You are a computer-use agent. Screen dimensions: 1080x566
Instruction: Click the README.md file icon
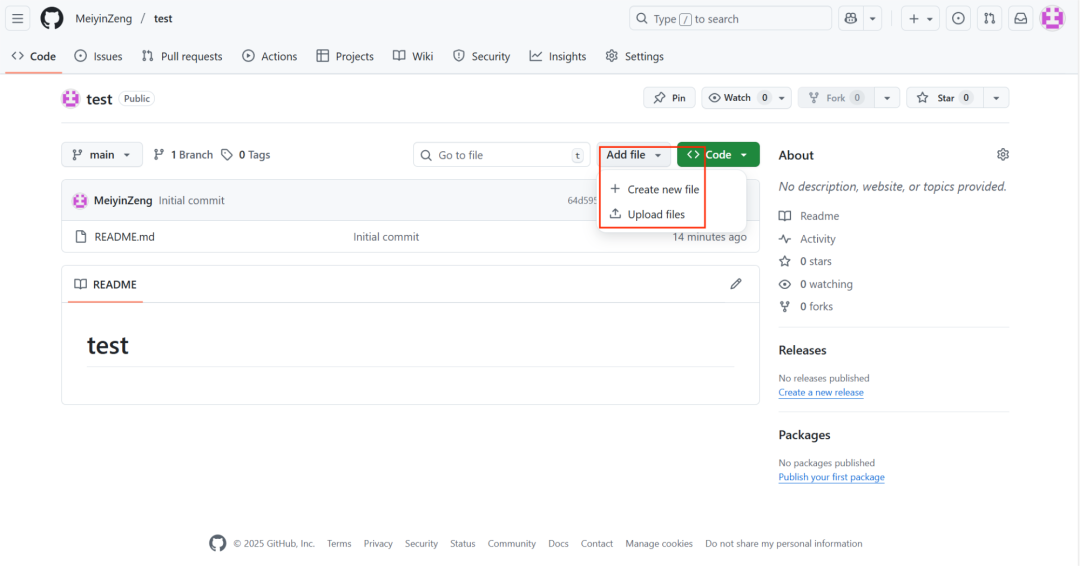tap(81, 237)
